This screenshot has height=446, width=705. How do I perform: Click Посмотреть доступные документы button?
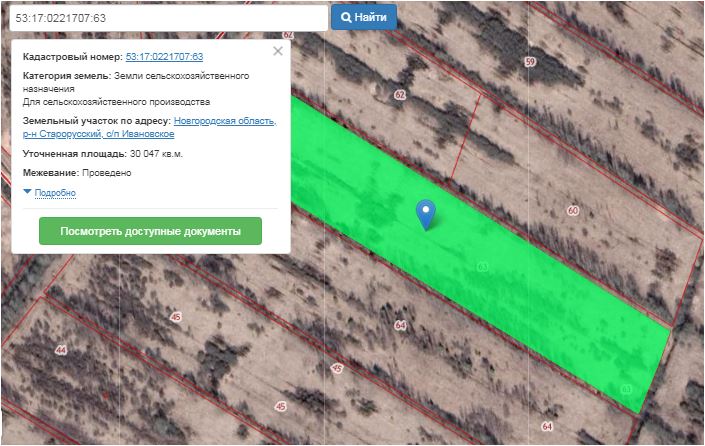click(150, 231)
